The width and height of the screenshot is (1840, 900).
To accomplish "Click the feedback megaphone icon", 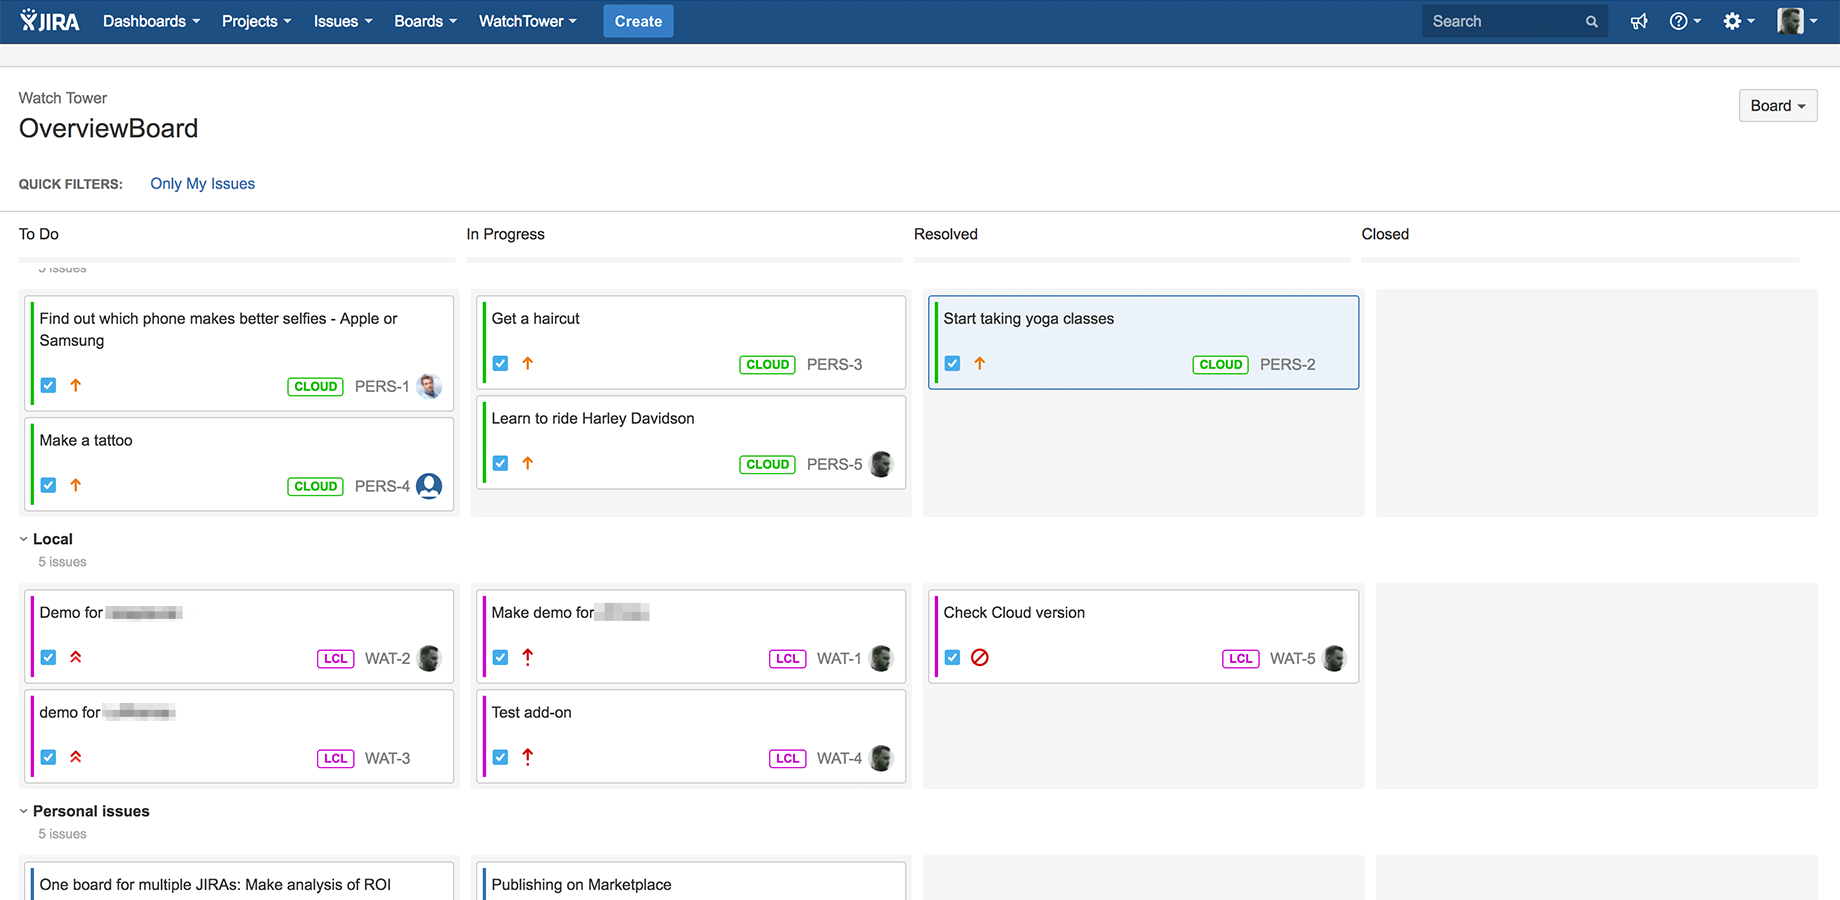I will coord(1639,21).
